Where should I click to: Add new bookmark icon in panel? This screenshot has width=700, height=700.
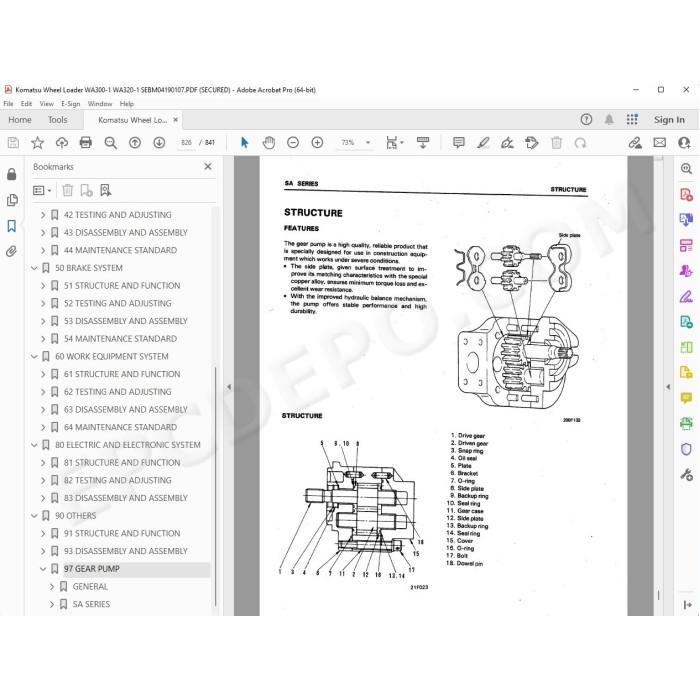pyautogui.click(x=86, y=191)
